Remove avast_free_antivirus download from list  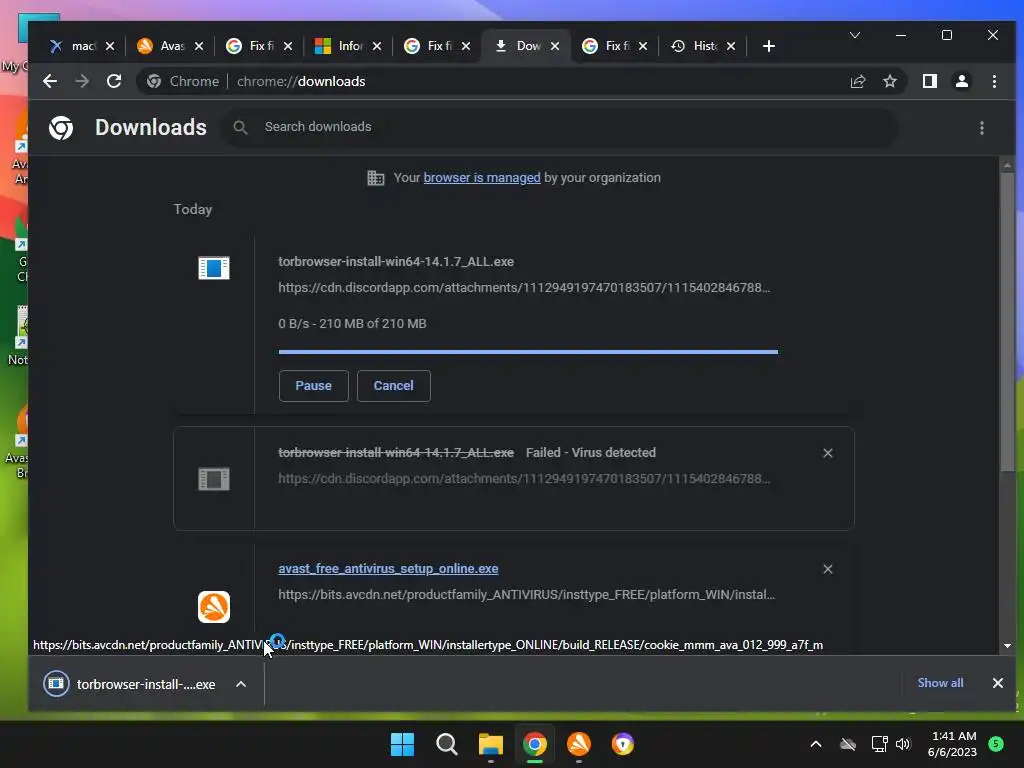tap(827, 569)
